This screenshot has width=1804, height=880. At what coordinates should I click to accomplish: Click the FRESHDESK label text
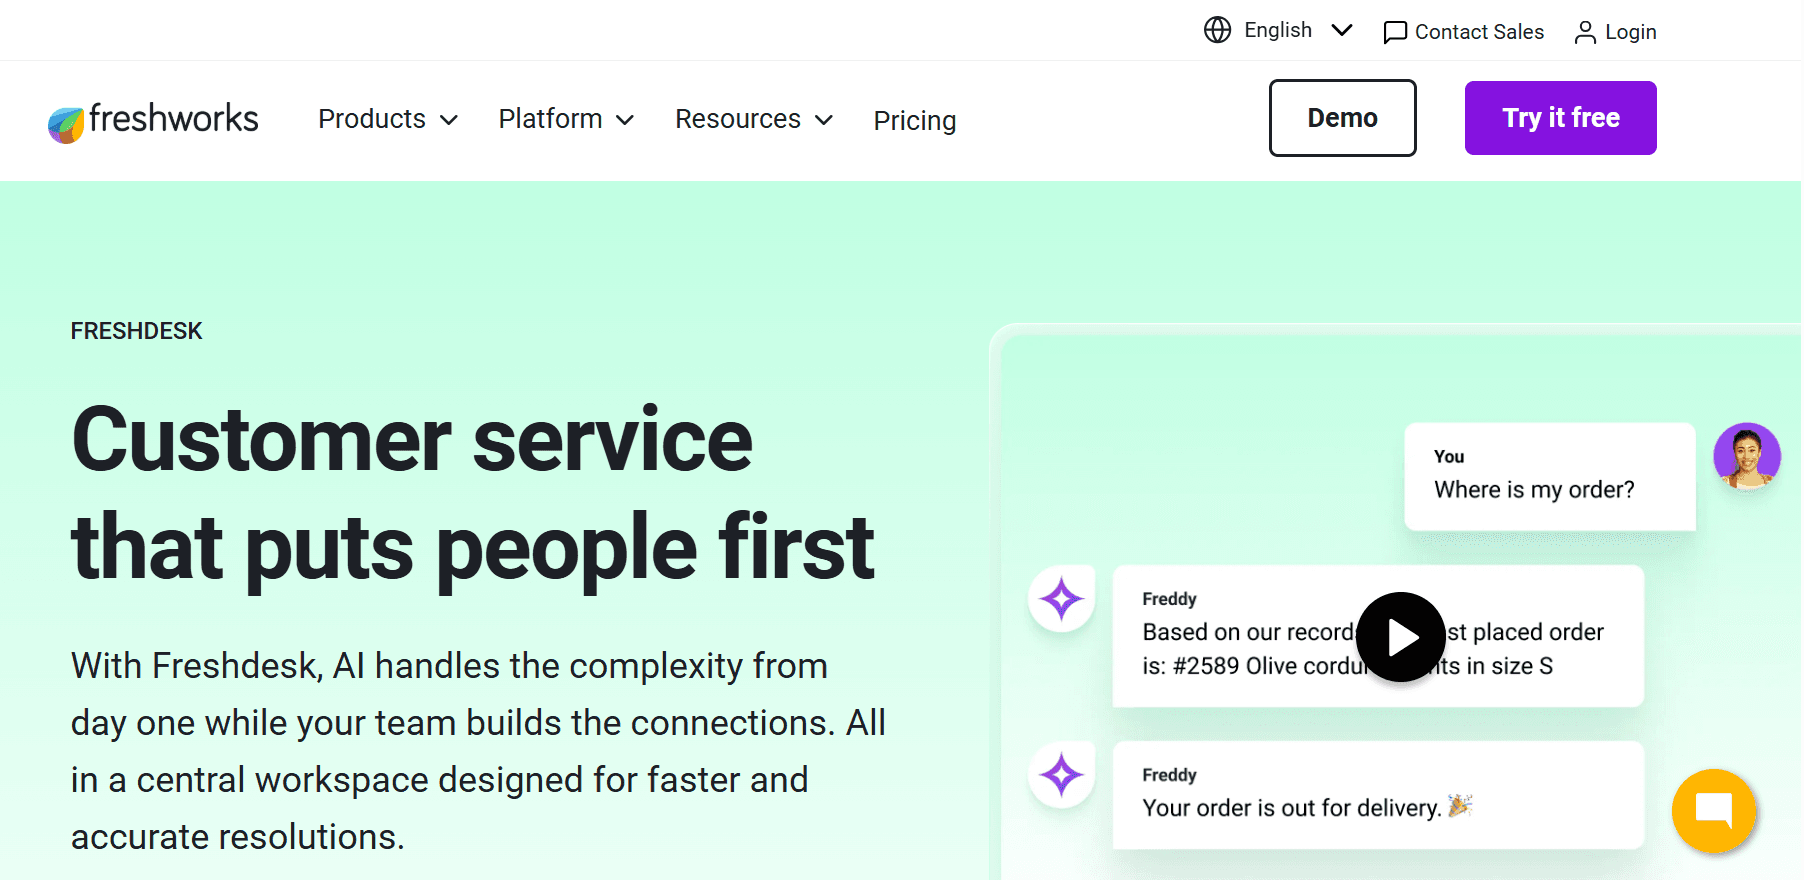[x=136, y=331]
